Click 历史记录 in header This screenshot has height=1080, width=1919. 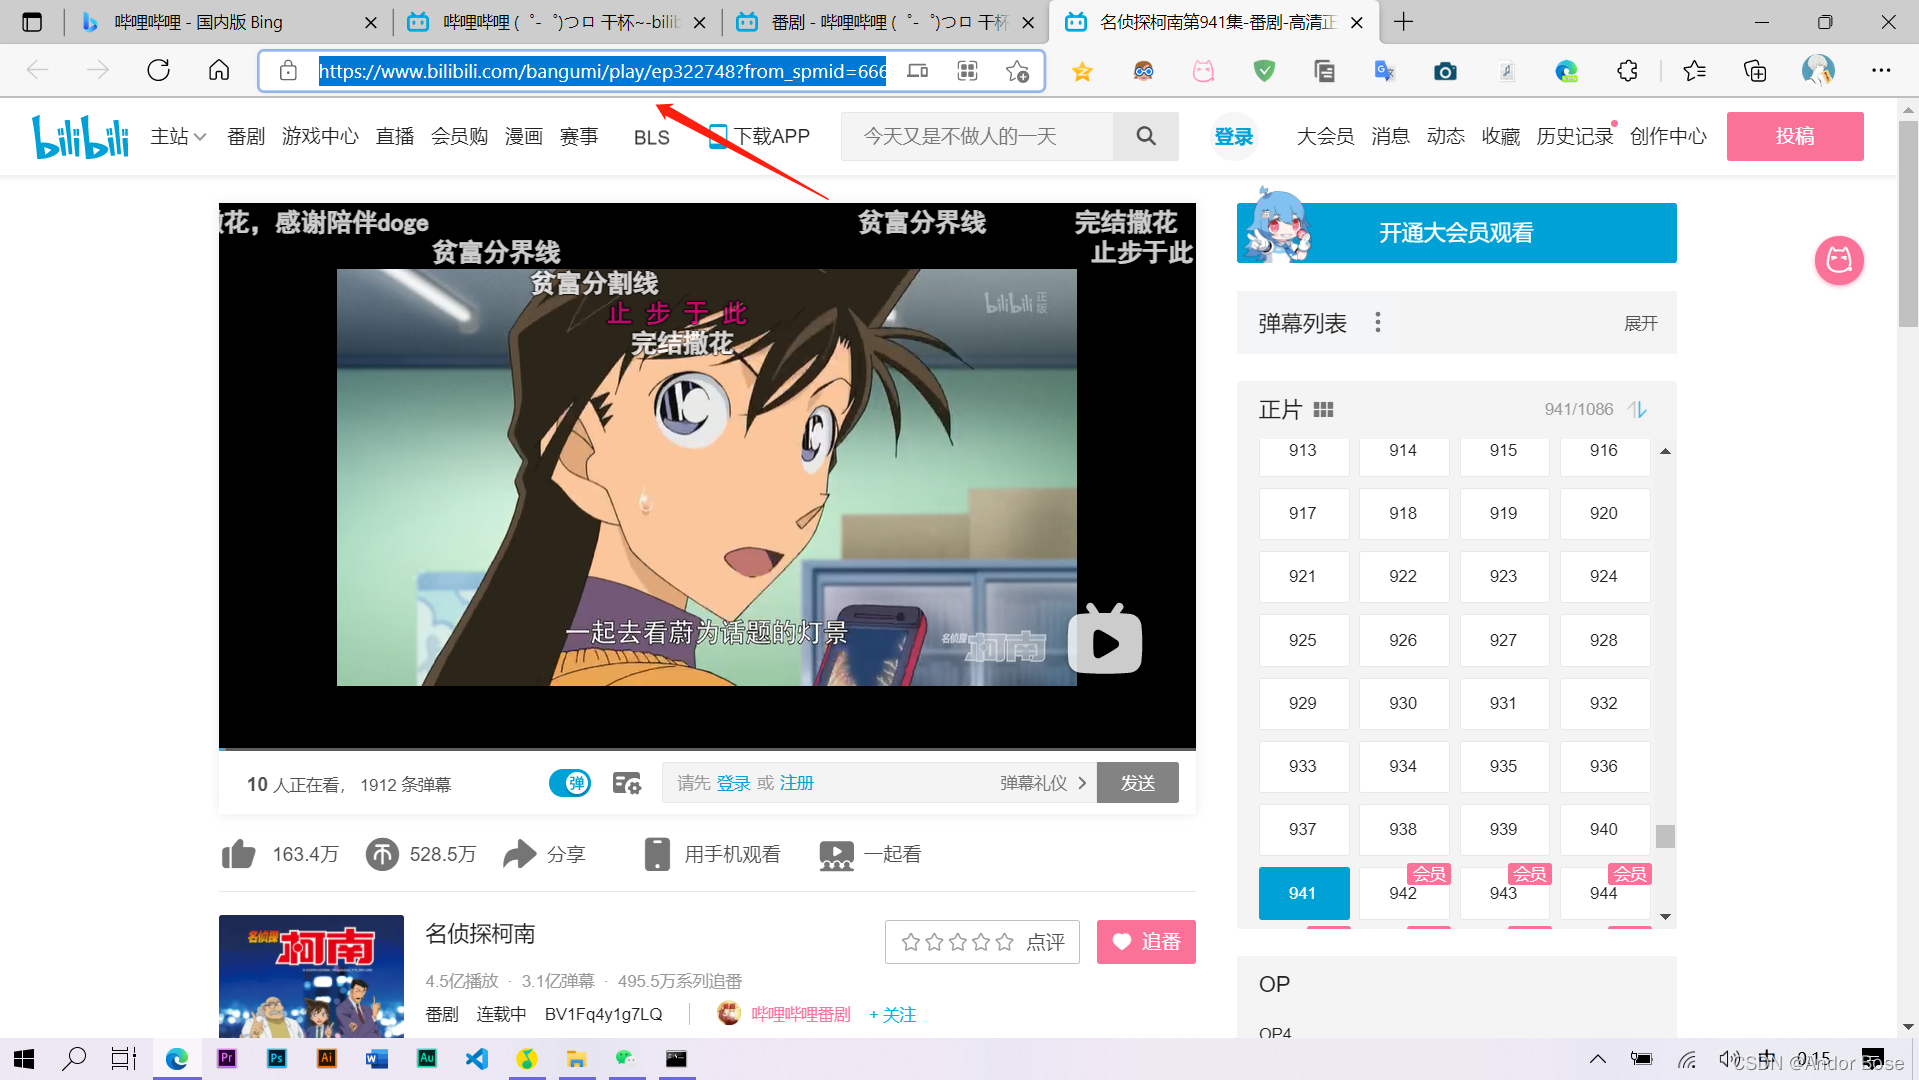click(x=1575, y=136)
